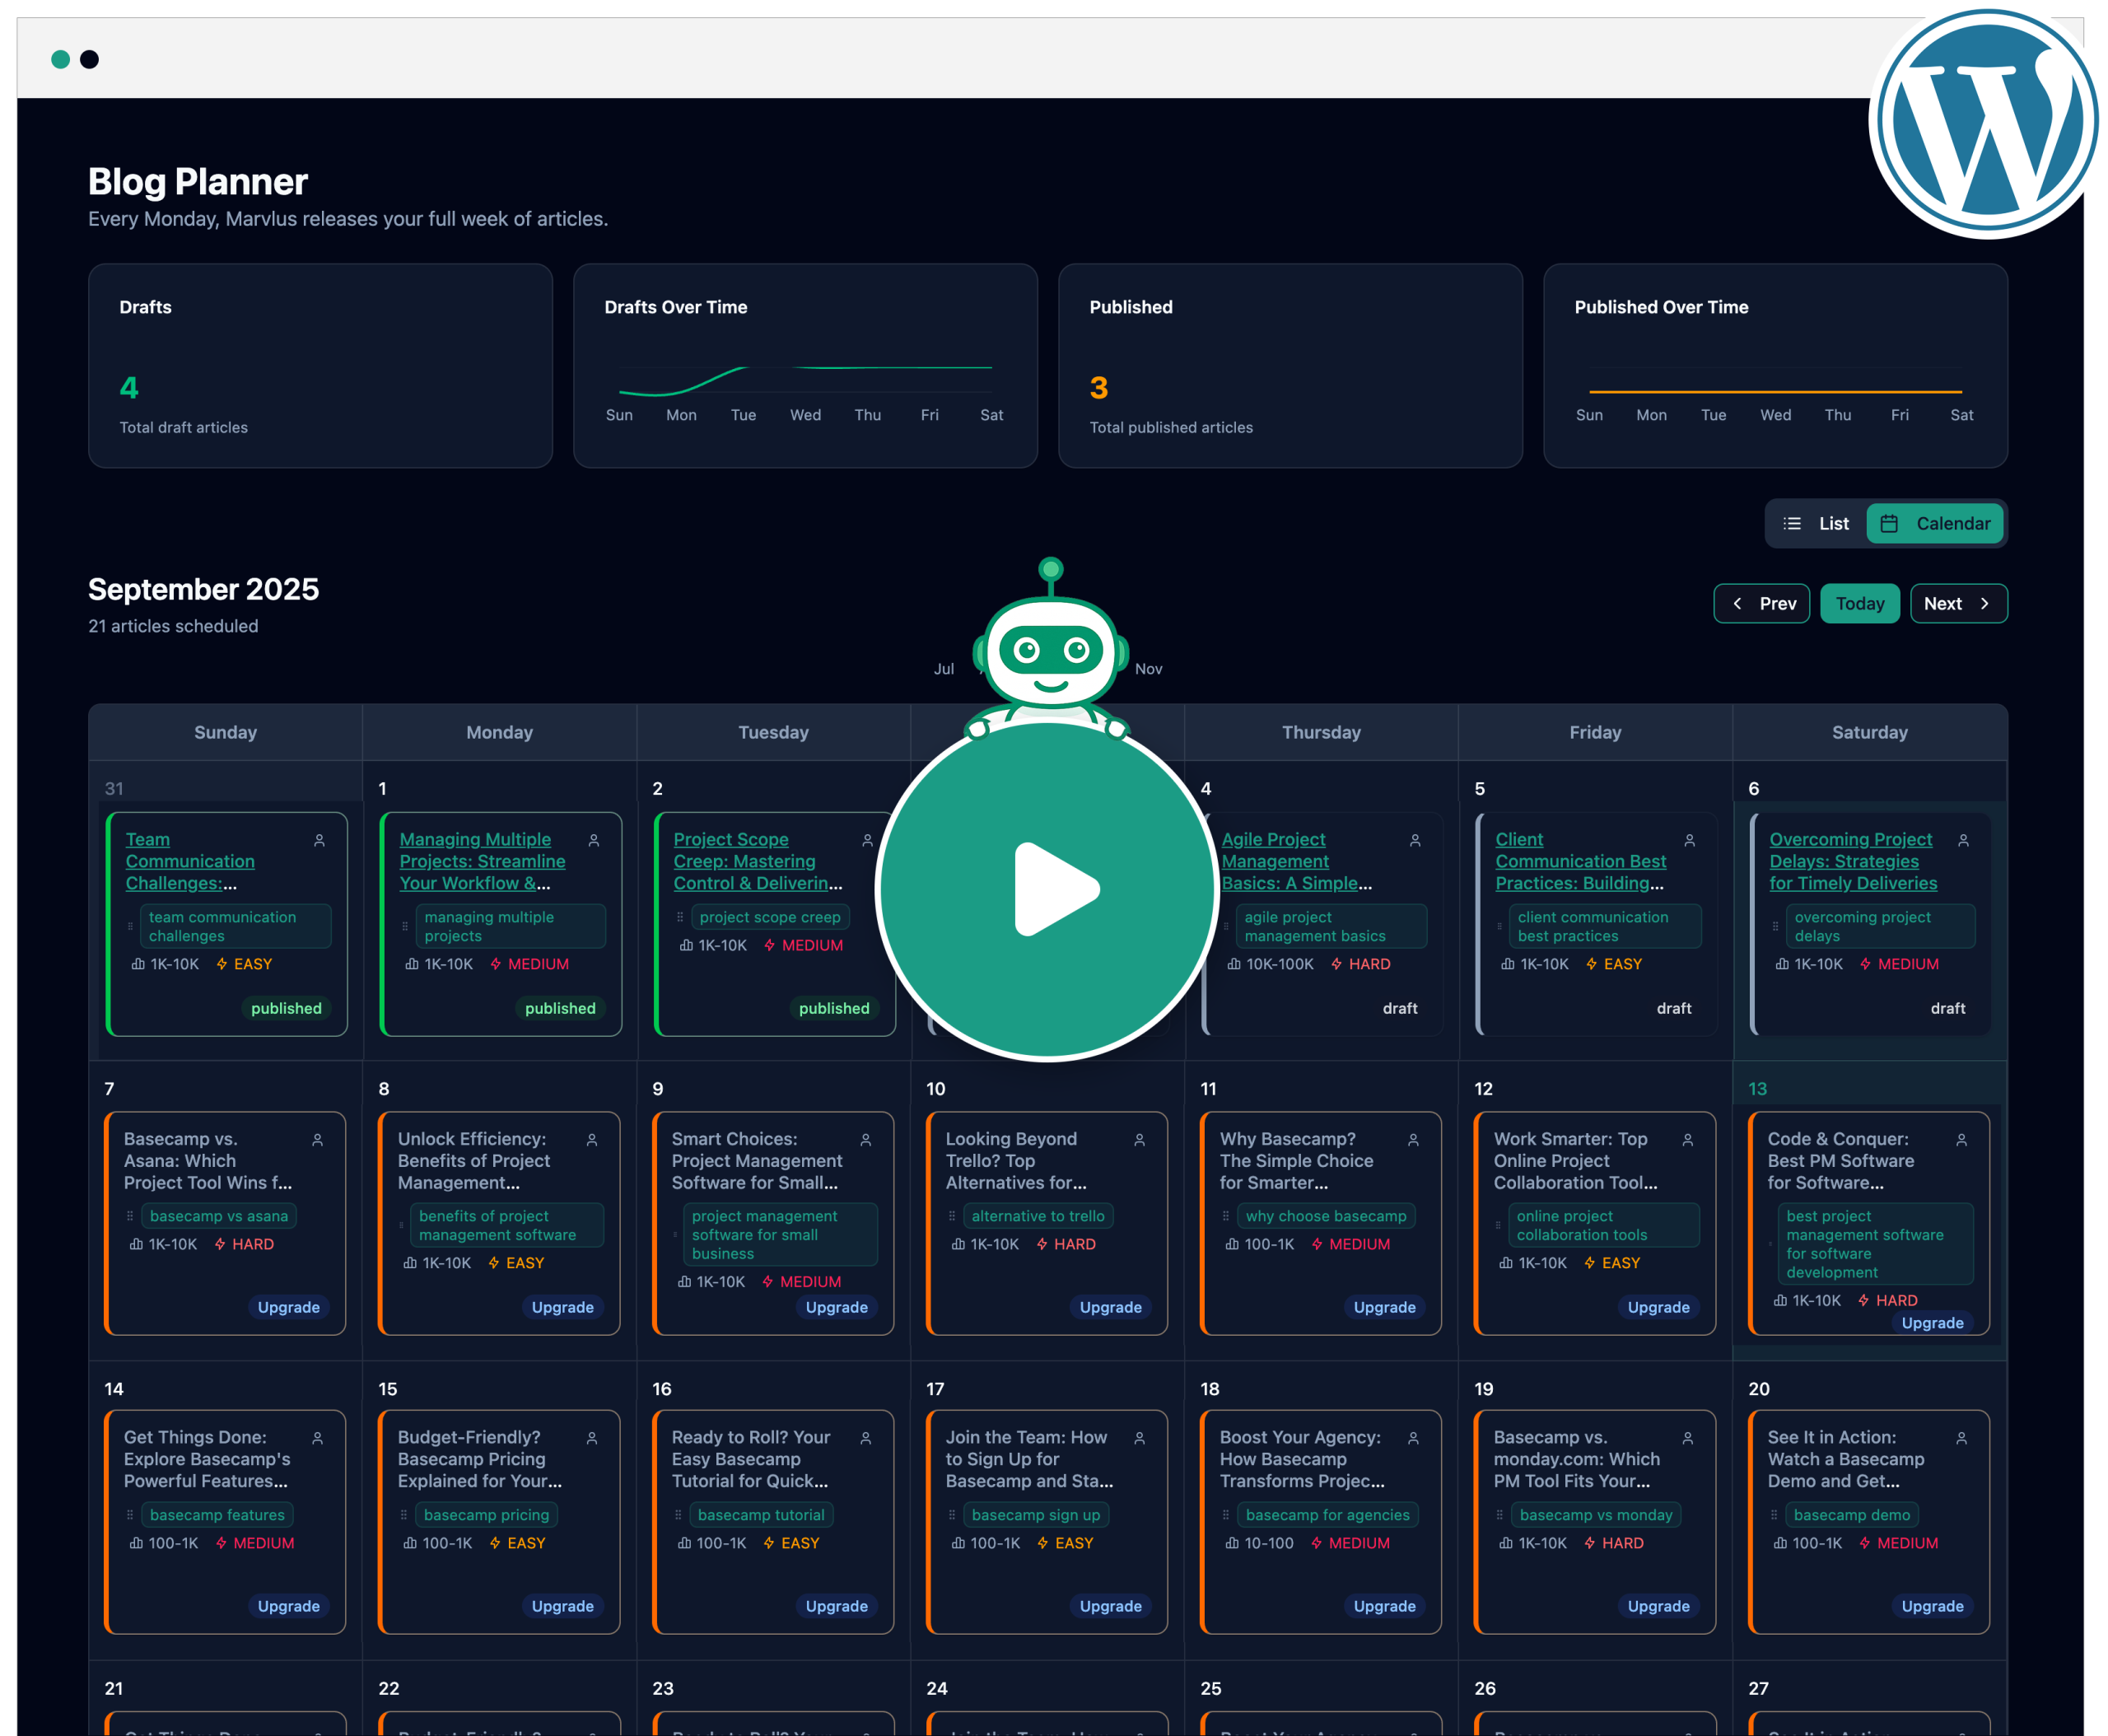Click person icon on Team Communication card
Viewport: 2108px width, 1736px height.
tap(320, 841)
